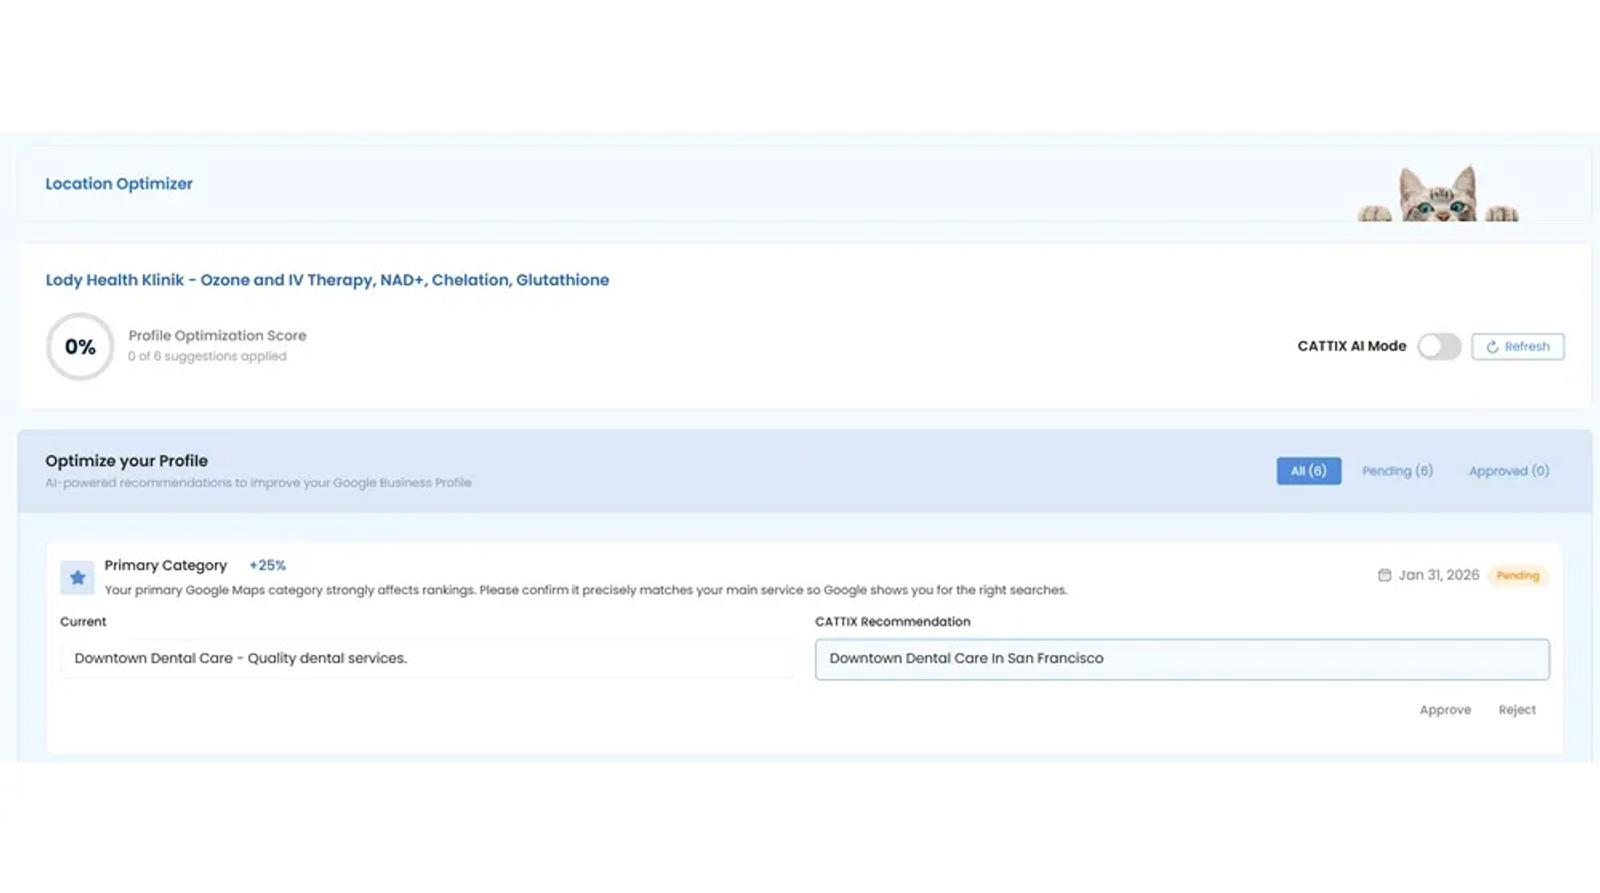1600x893 pixels.
Task: Click the Optimize your Profile heading
Action: point(126,461)
